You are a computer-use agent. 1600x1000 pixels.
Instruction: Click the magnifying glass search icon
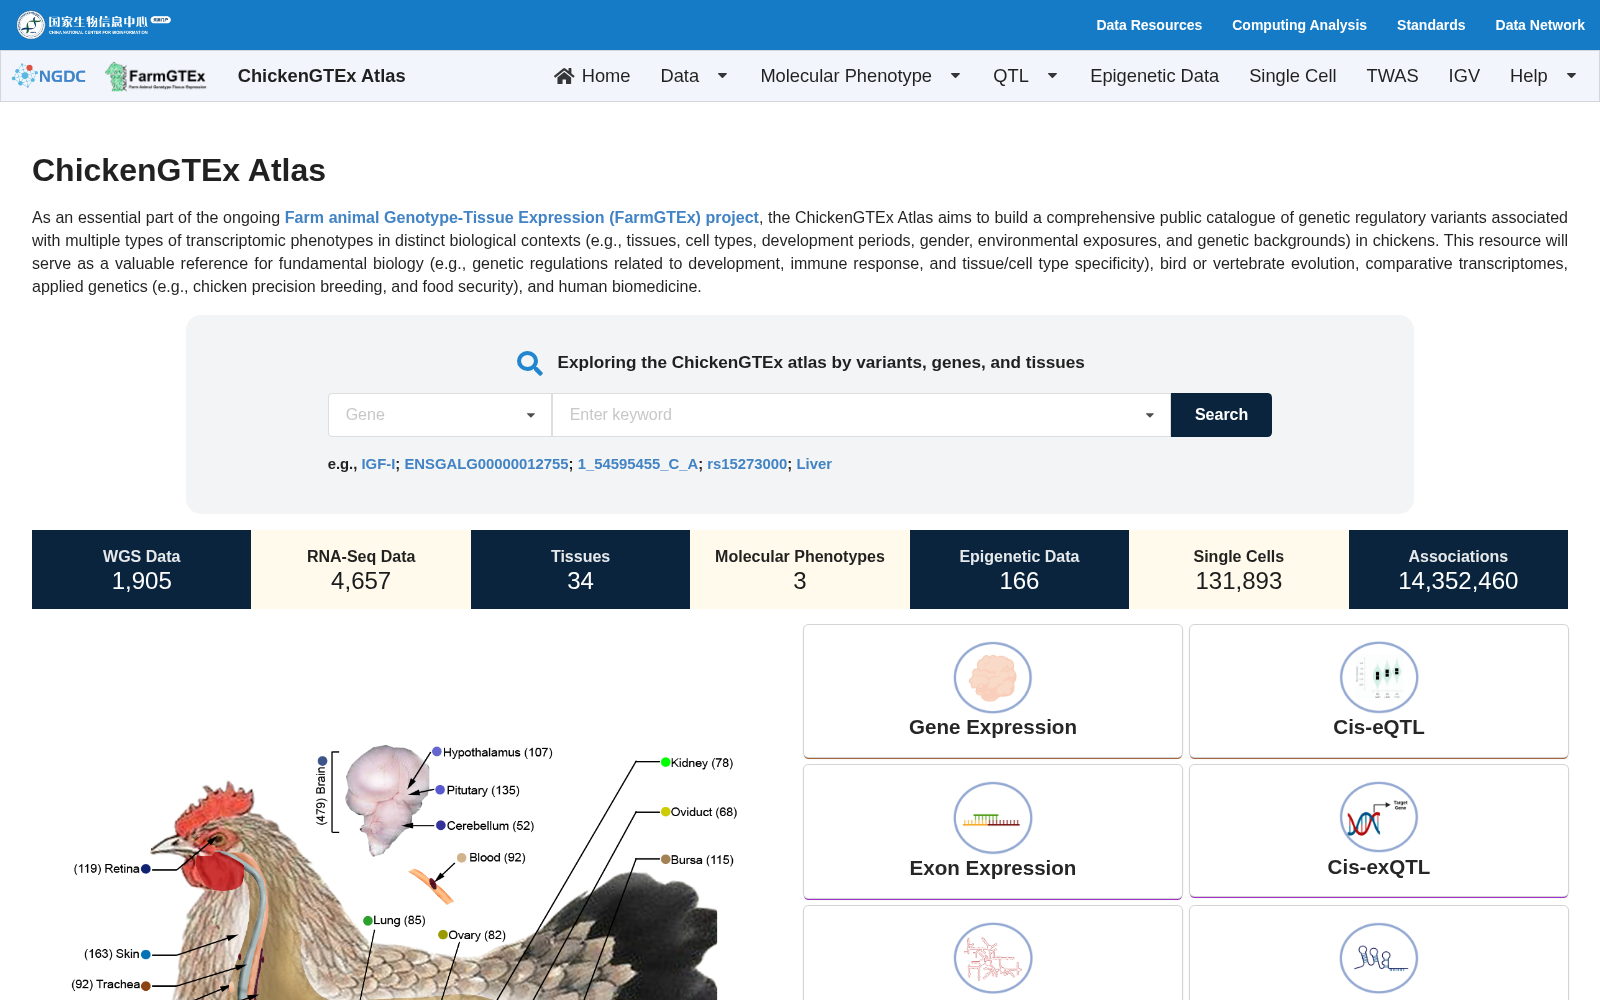pyautogui.click(x=529, y=363)
